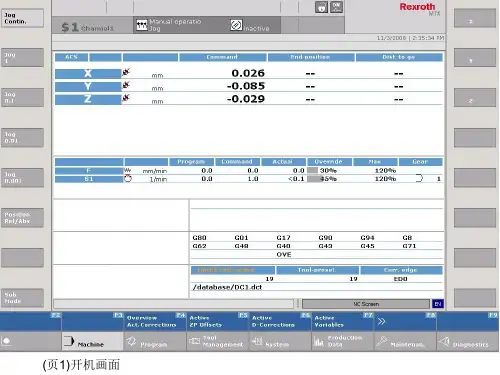
Task: Click the lock status icon in header
Action: pyautogui.click(x=321, y=7)
